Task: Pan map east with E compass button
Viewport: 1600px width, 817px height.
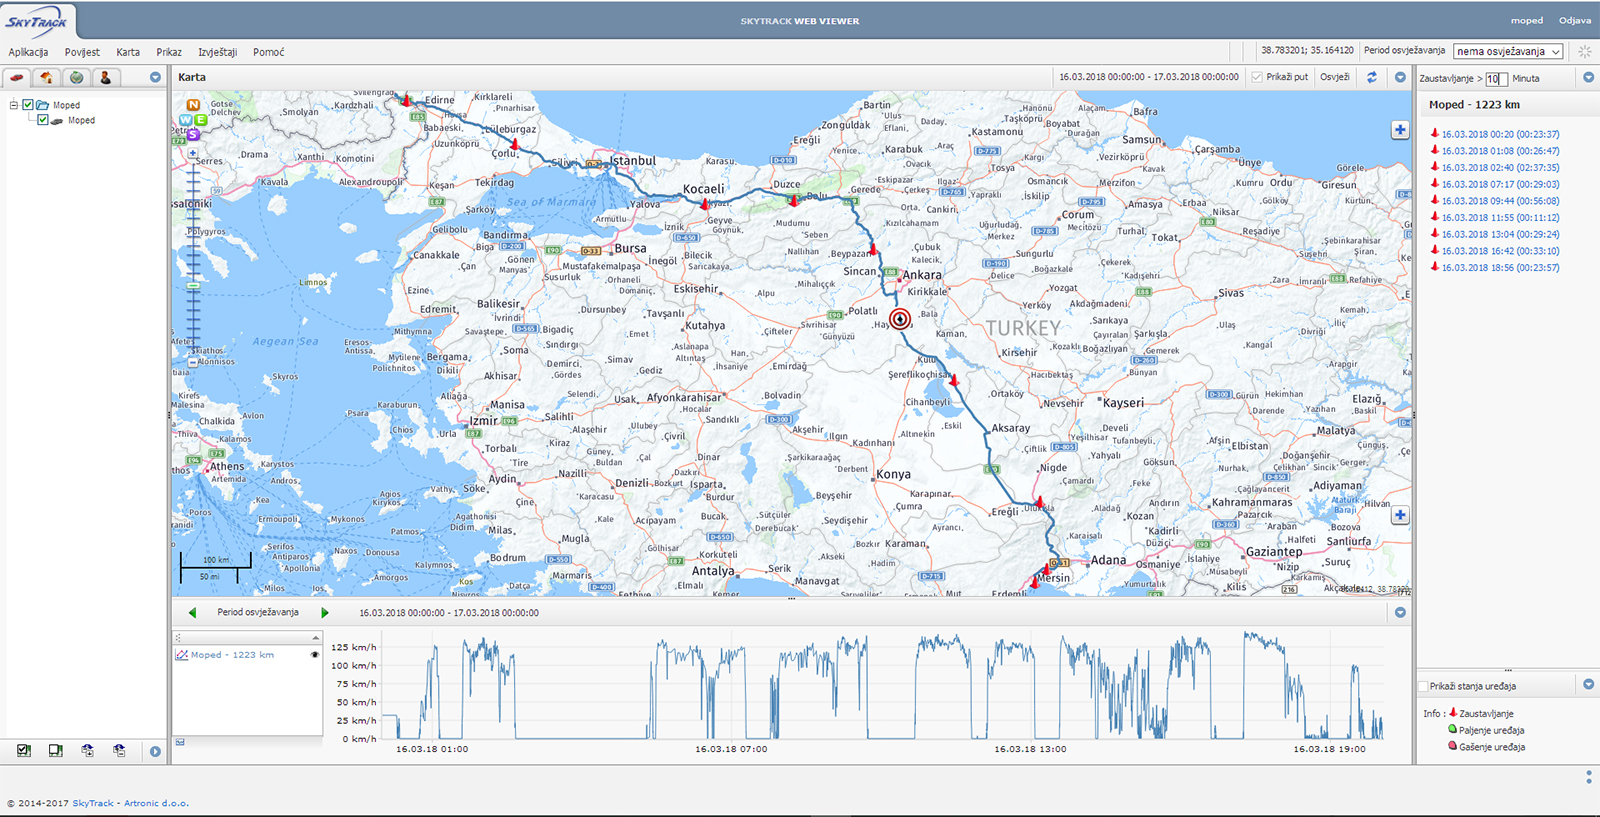Action: click(201, 120)
